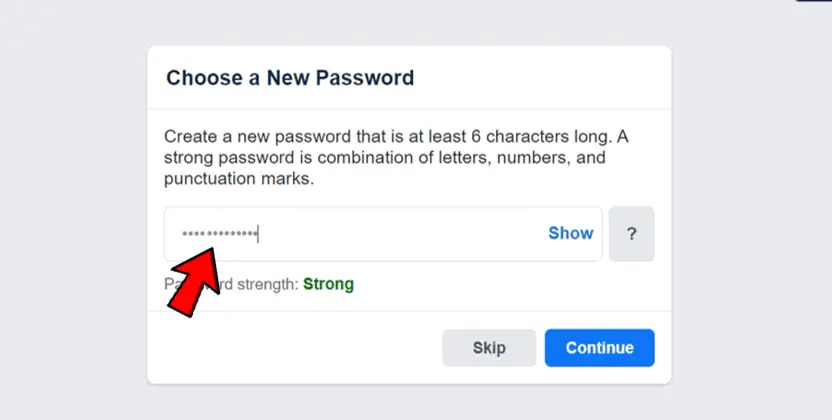Click the blank footer area left of Skip
Image resolution: width=832 pixels, height=420 pixels.
(294, 348)
